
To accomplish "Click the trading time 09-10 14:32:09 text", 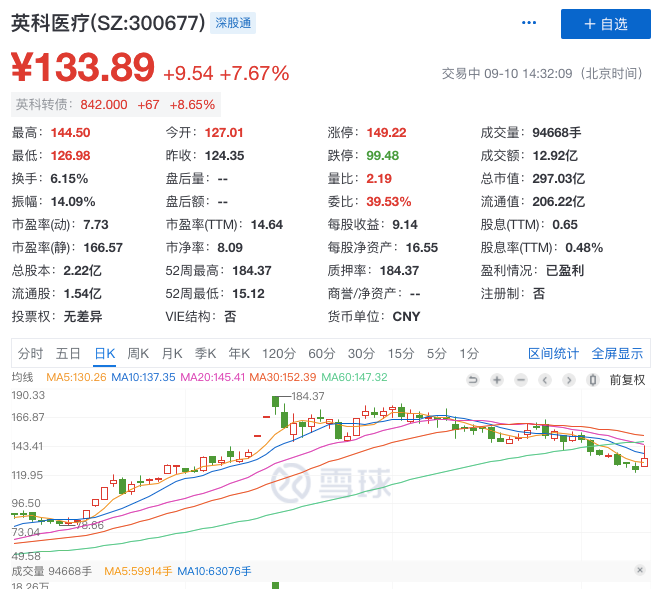I will click(x=528, y=73).
